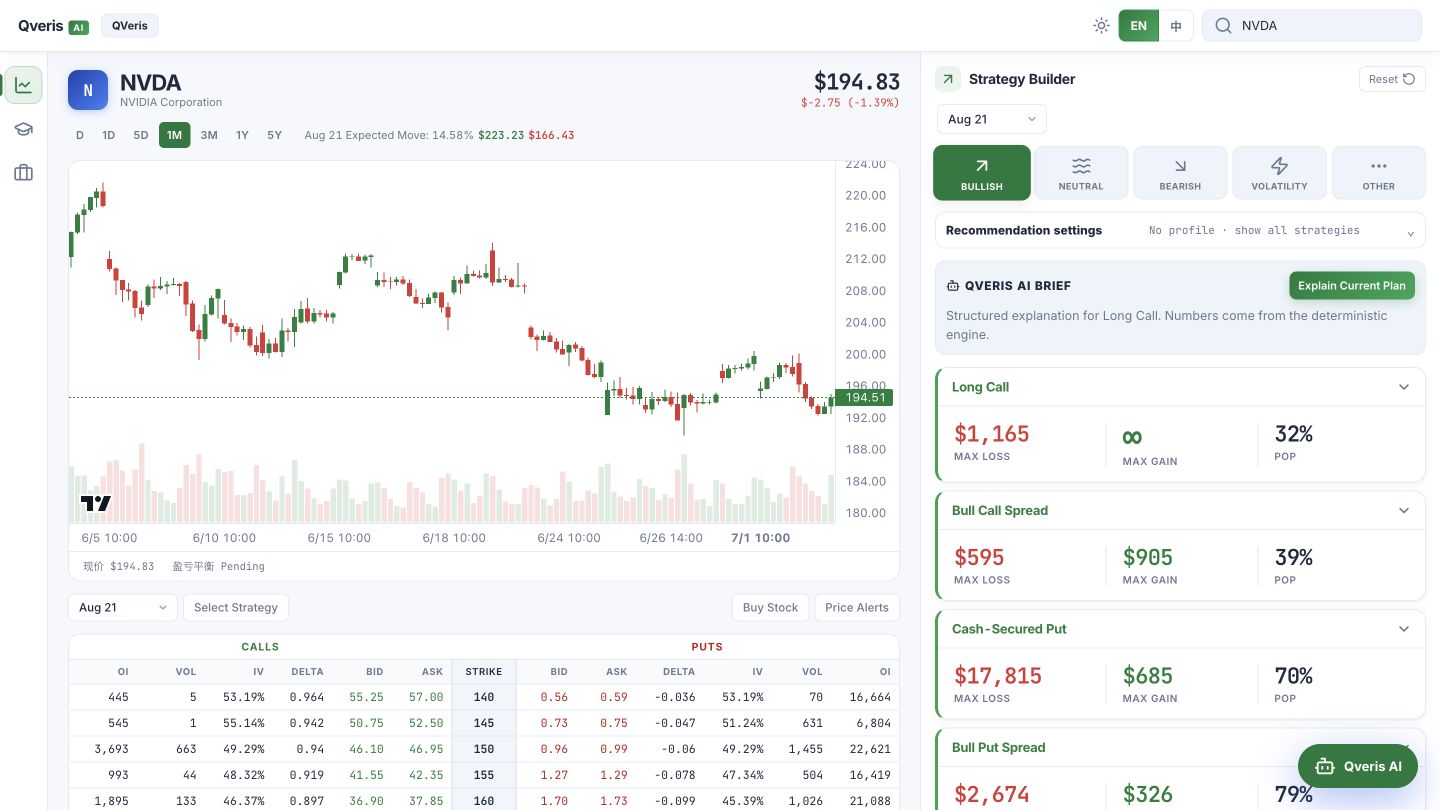1440x810 pixels.
Task: Click the QVeris tab in header
Action: (x=130, y=26)
